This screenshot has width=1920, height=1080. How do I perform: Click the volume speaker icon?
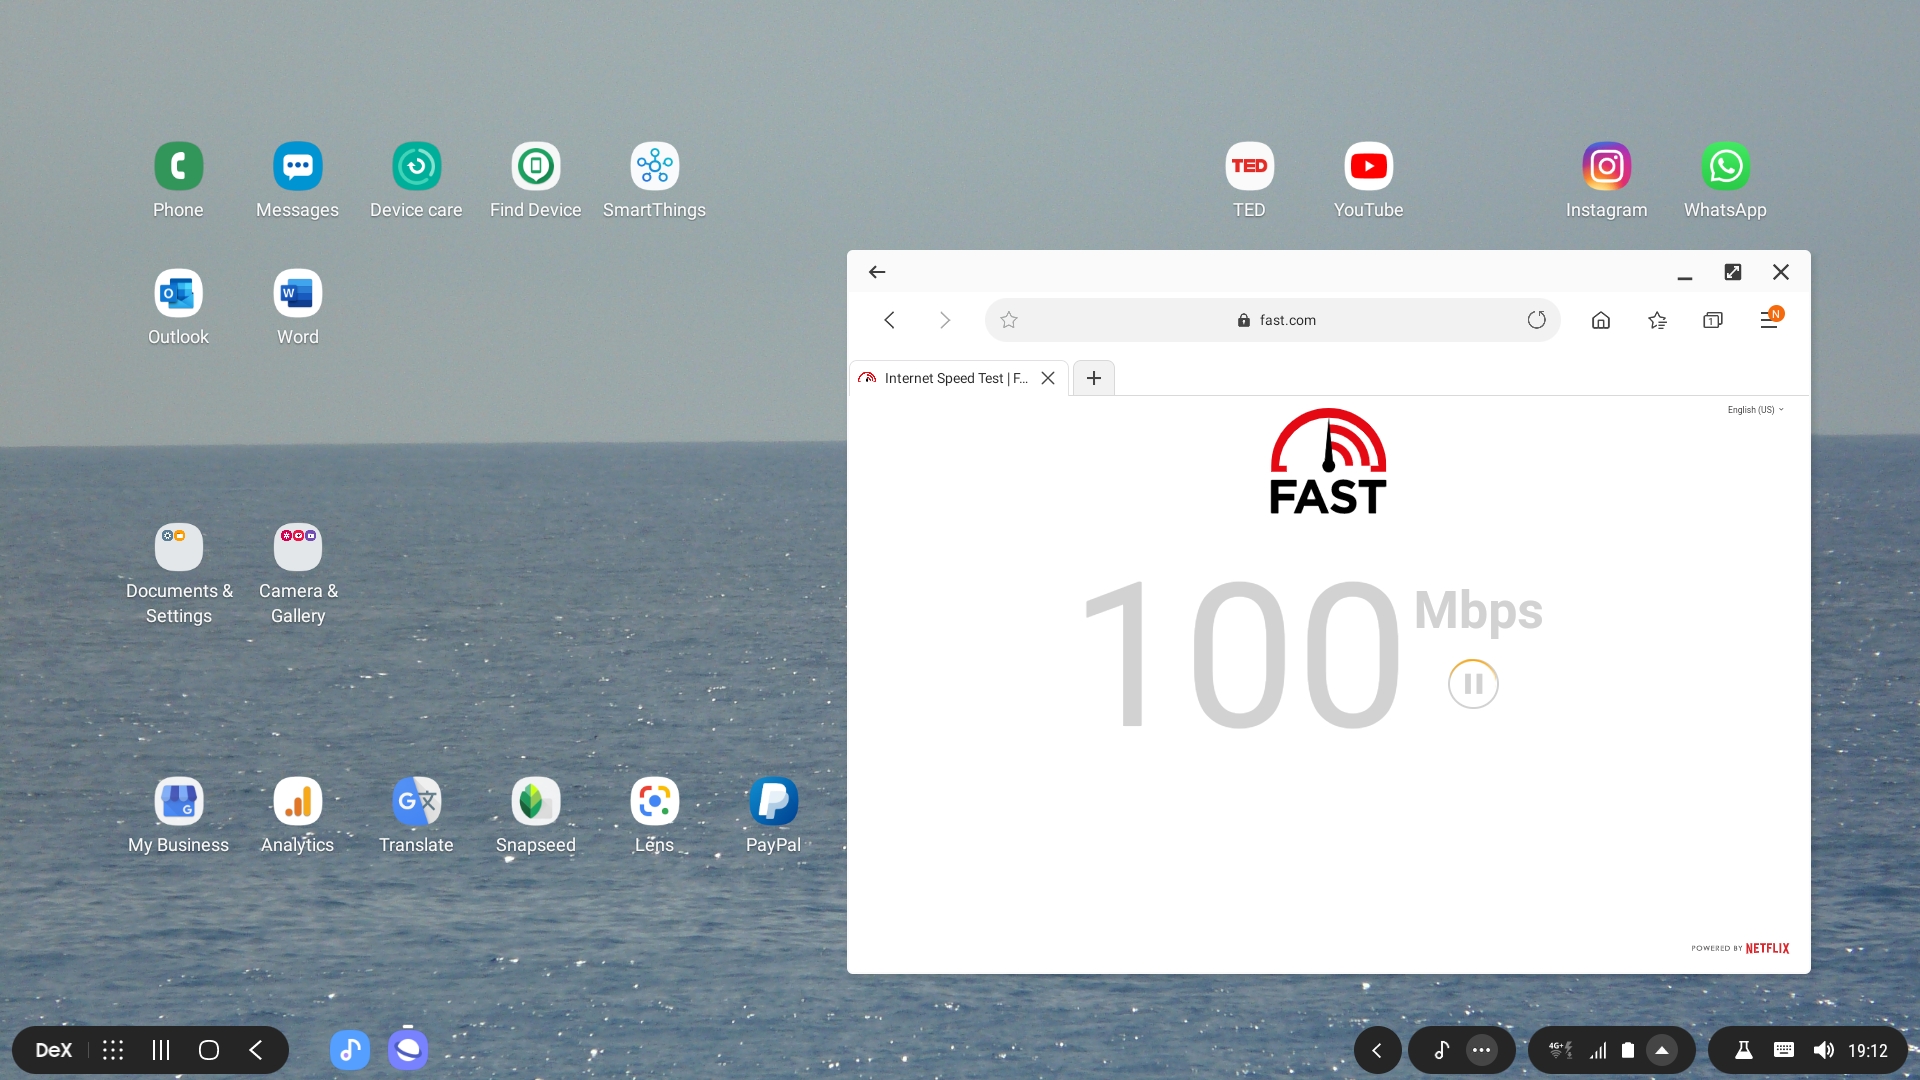tap(1823, 1050)
